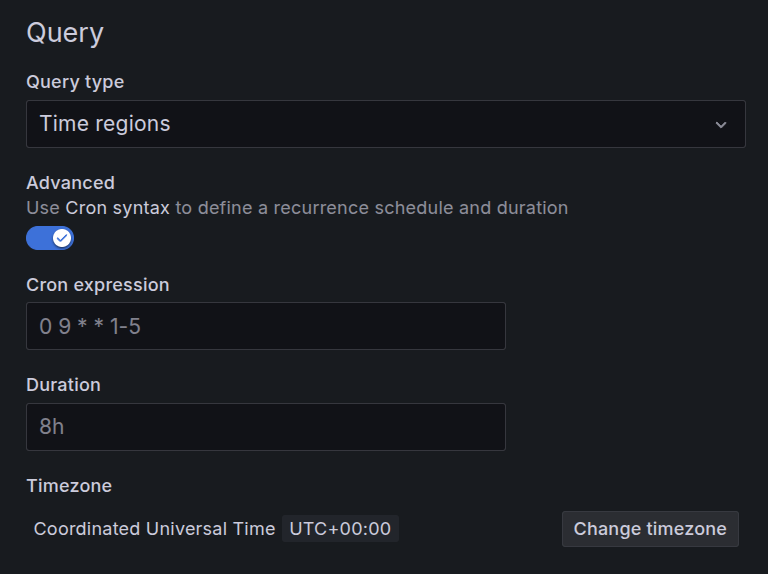Click the UTC+00:00 offset badge
Viewport: 768px width, 574px height.
point(340,529)
